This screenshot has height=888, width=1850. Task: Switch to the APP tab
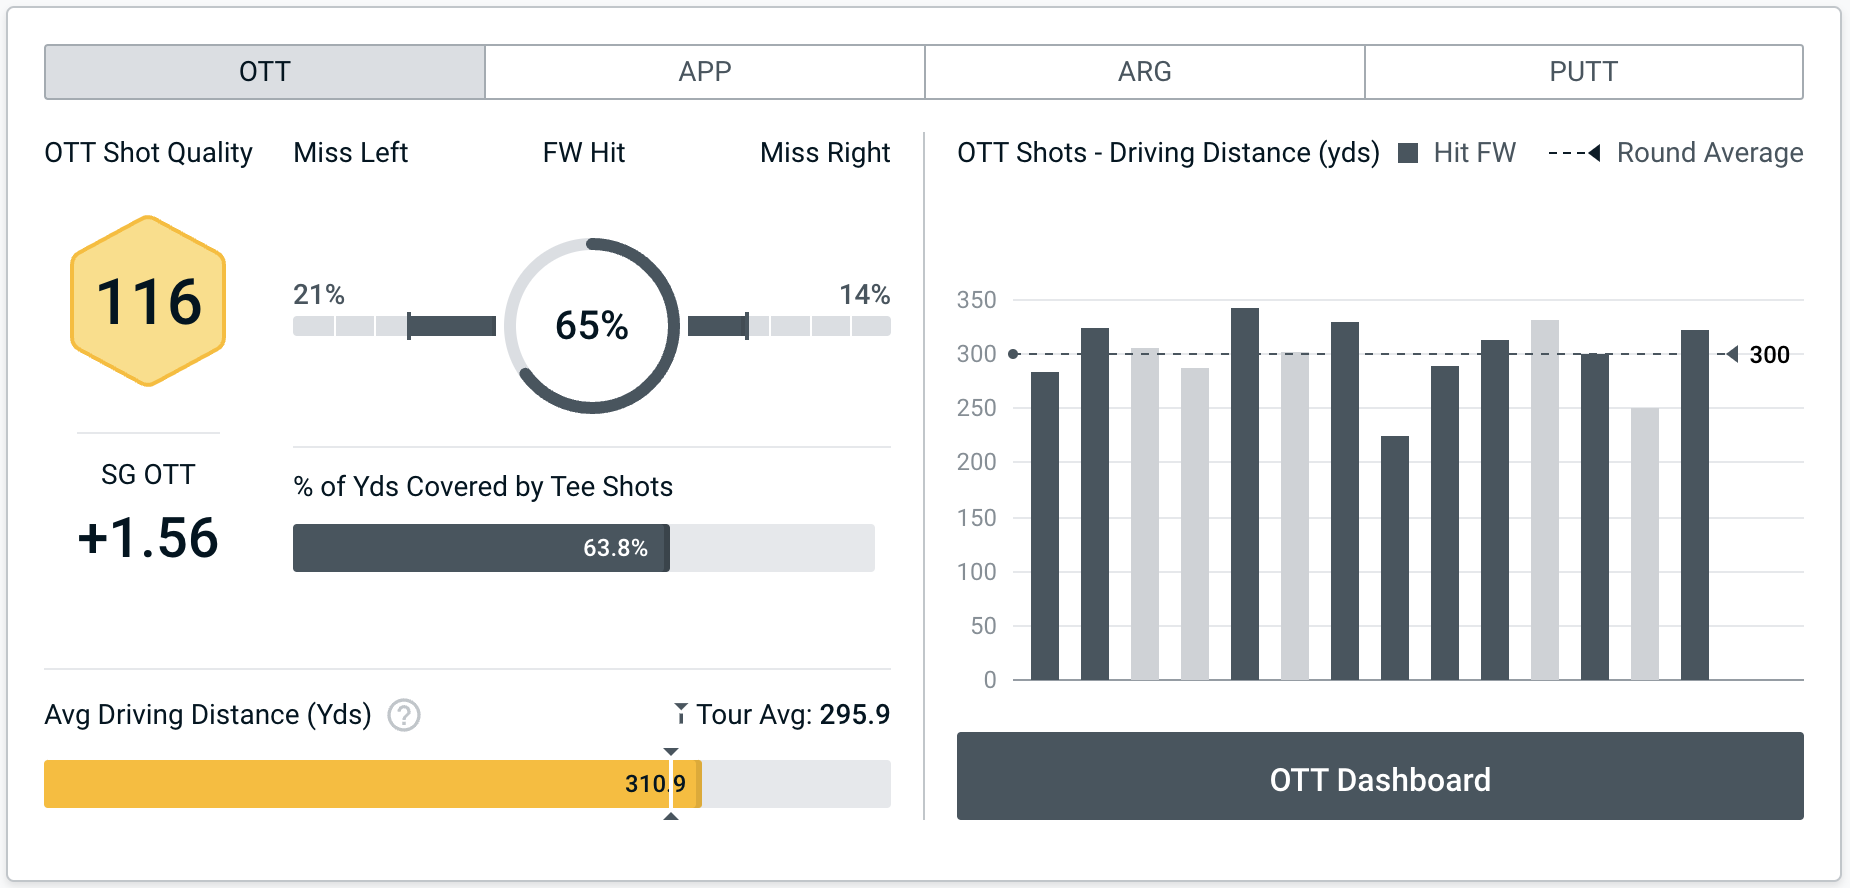tap(705, 72)
